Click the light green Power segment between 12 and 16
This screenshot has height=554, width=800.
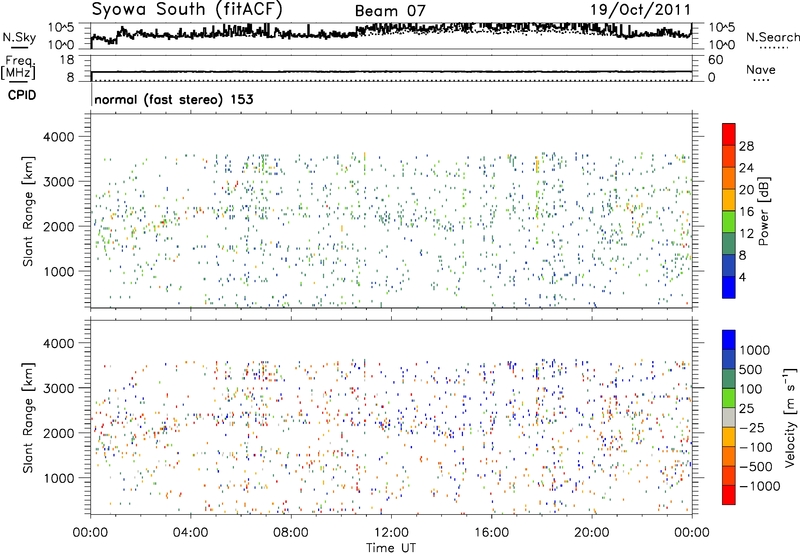729,221
